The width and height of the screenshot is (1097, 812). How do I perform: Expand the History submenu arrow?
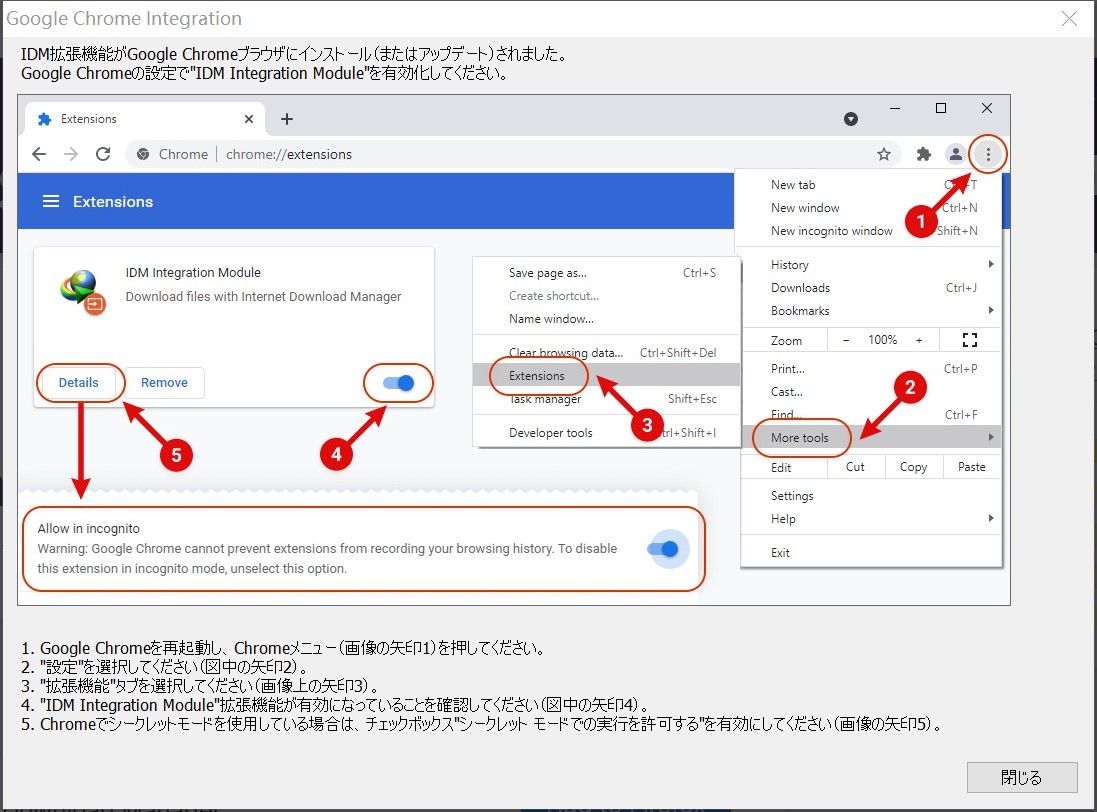tap(991, 264)
